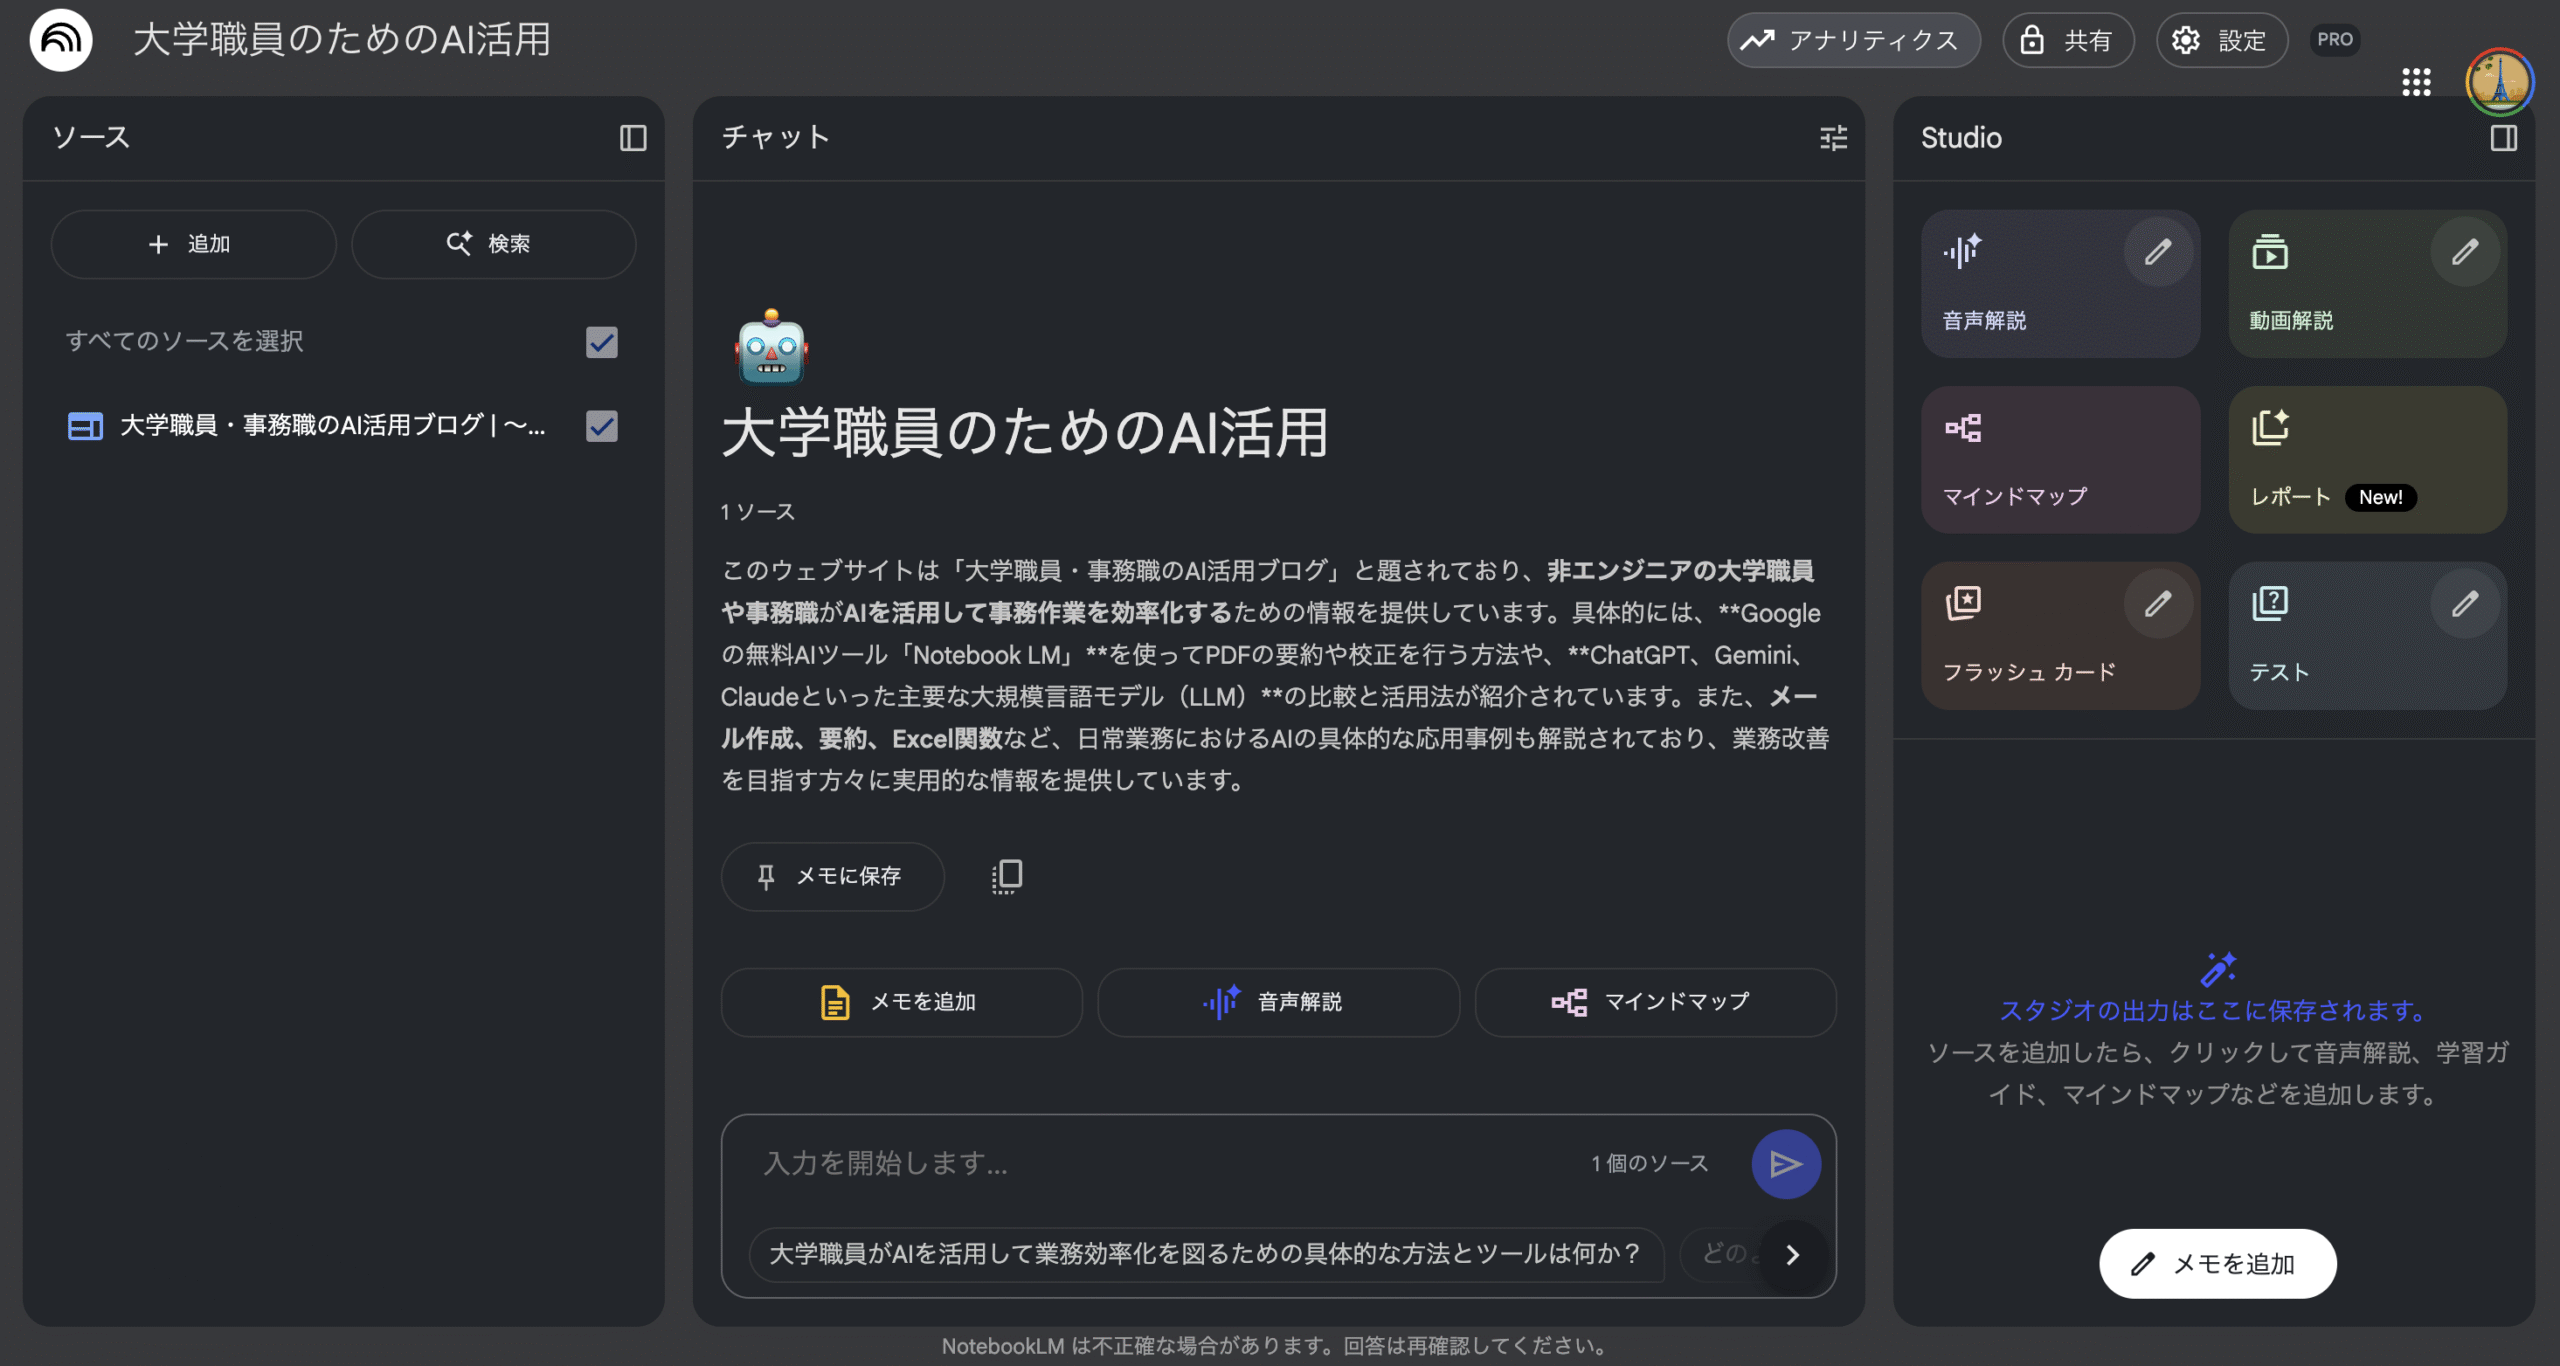This screenshot has height=1366, width=2560.
Task: Generate 動画解説 in the Studio card
Action: 2367,284
